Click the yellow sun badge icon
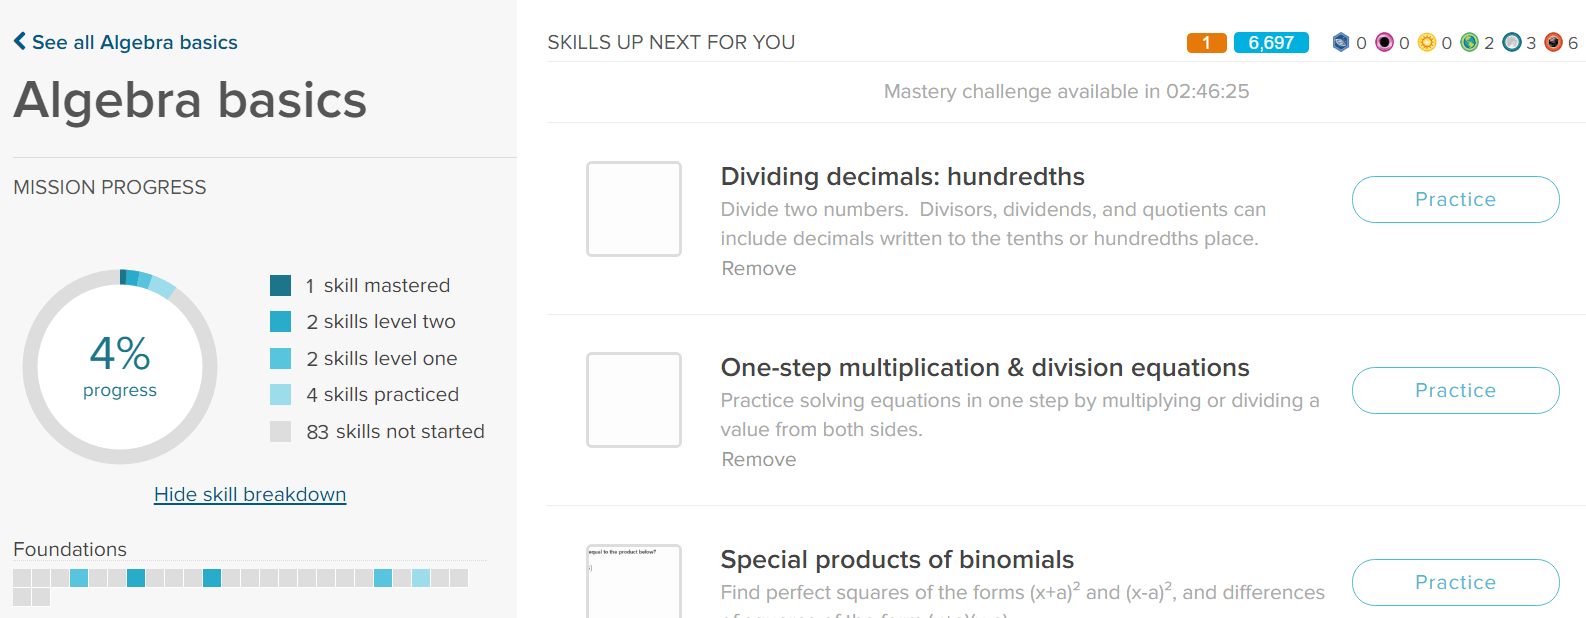Screen dimensions: 1586x618 tap(1427, 42)
